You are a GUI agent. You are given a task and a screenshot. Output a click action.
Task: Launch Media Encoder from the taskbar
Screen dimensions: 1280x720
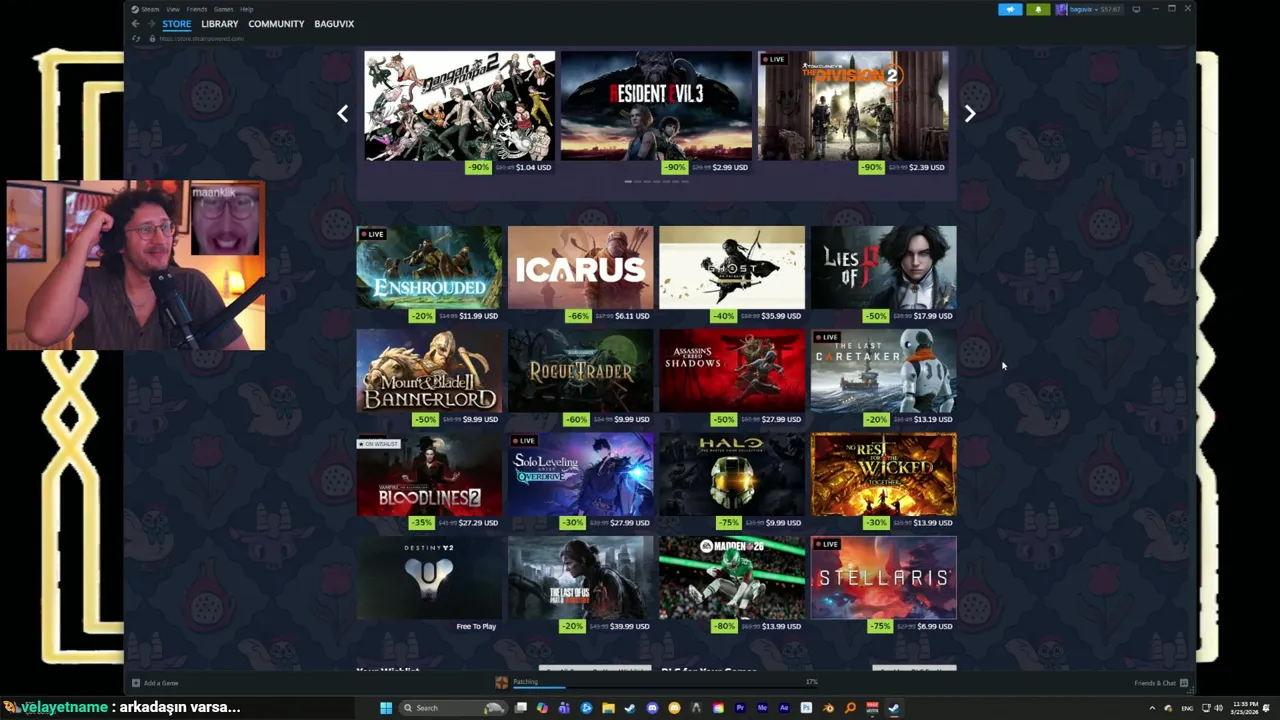point(762,708)
